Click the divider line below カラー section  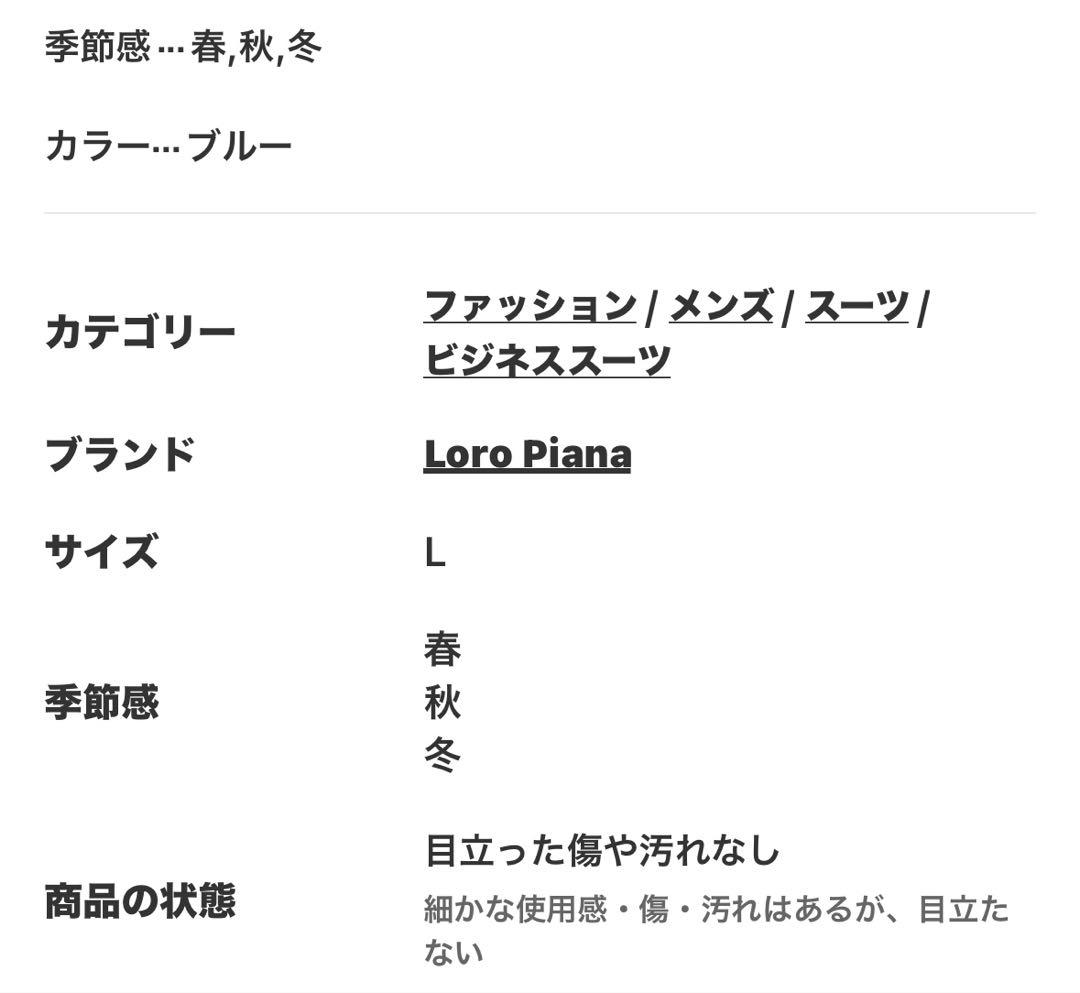[x=540, y=210]
